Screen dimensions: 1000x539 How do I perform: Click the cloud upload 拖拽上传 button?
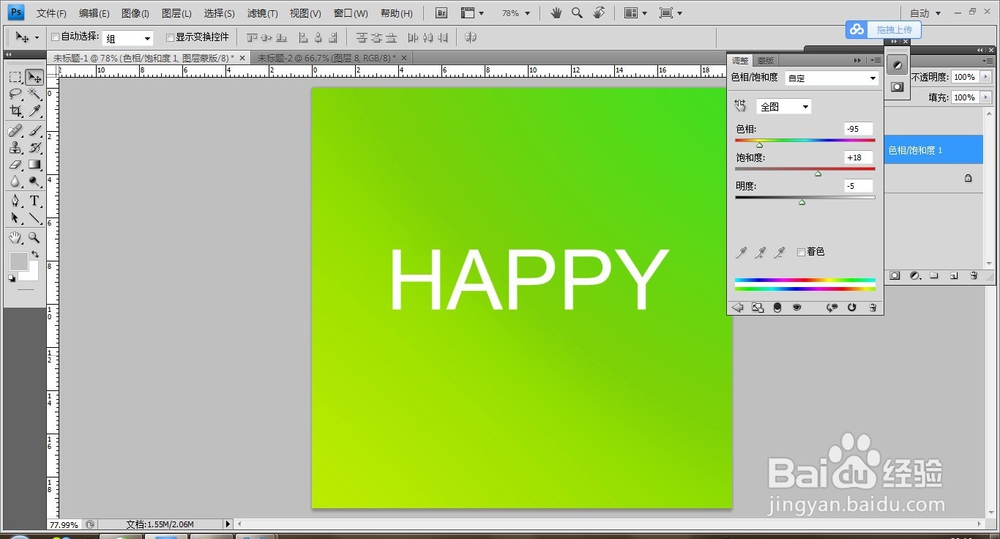[883, 29]
